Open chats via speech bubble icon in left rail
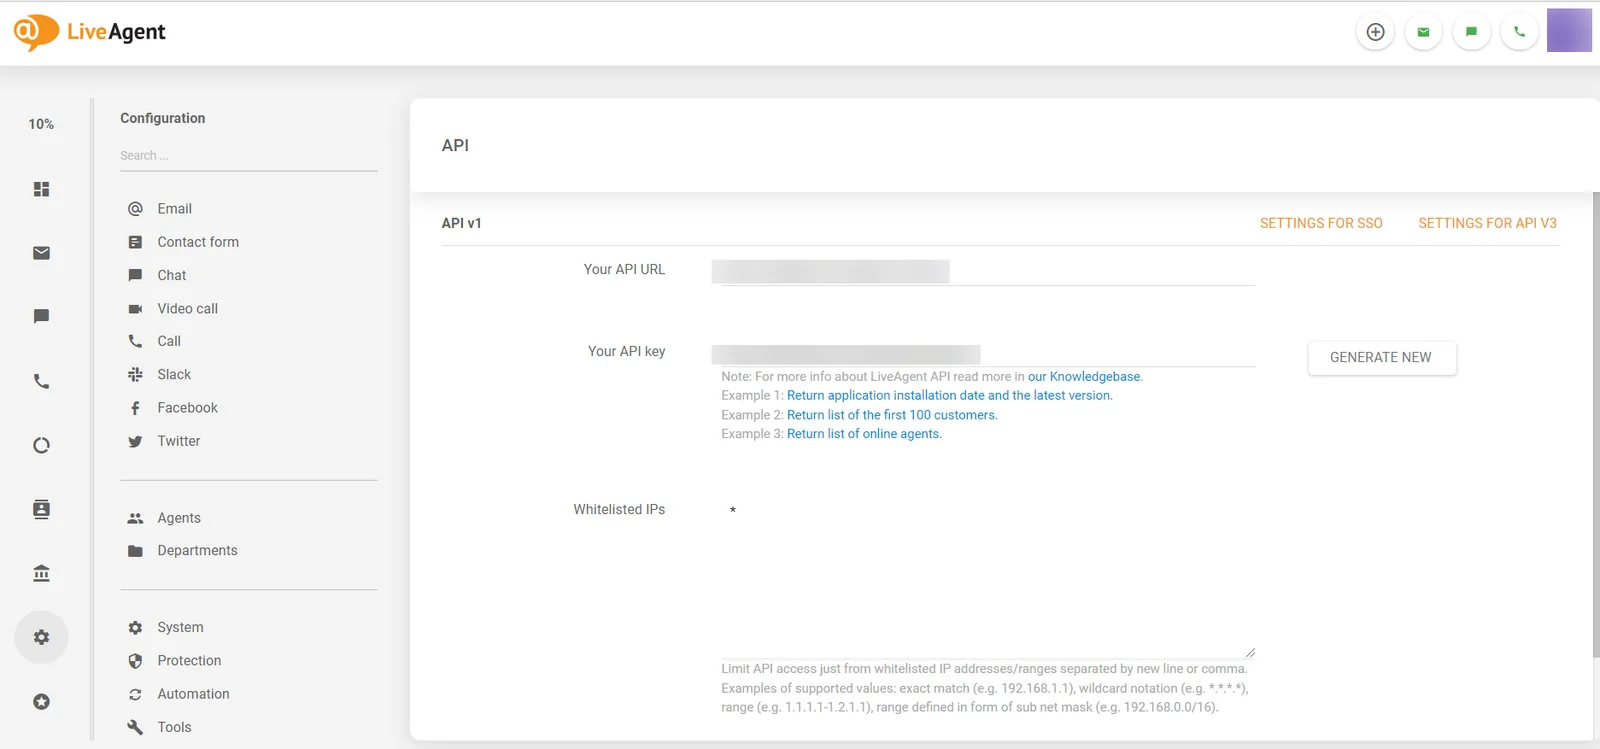 point(41,317)
